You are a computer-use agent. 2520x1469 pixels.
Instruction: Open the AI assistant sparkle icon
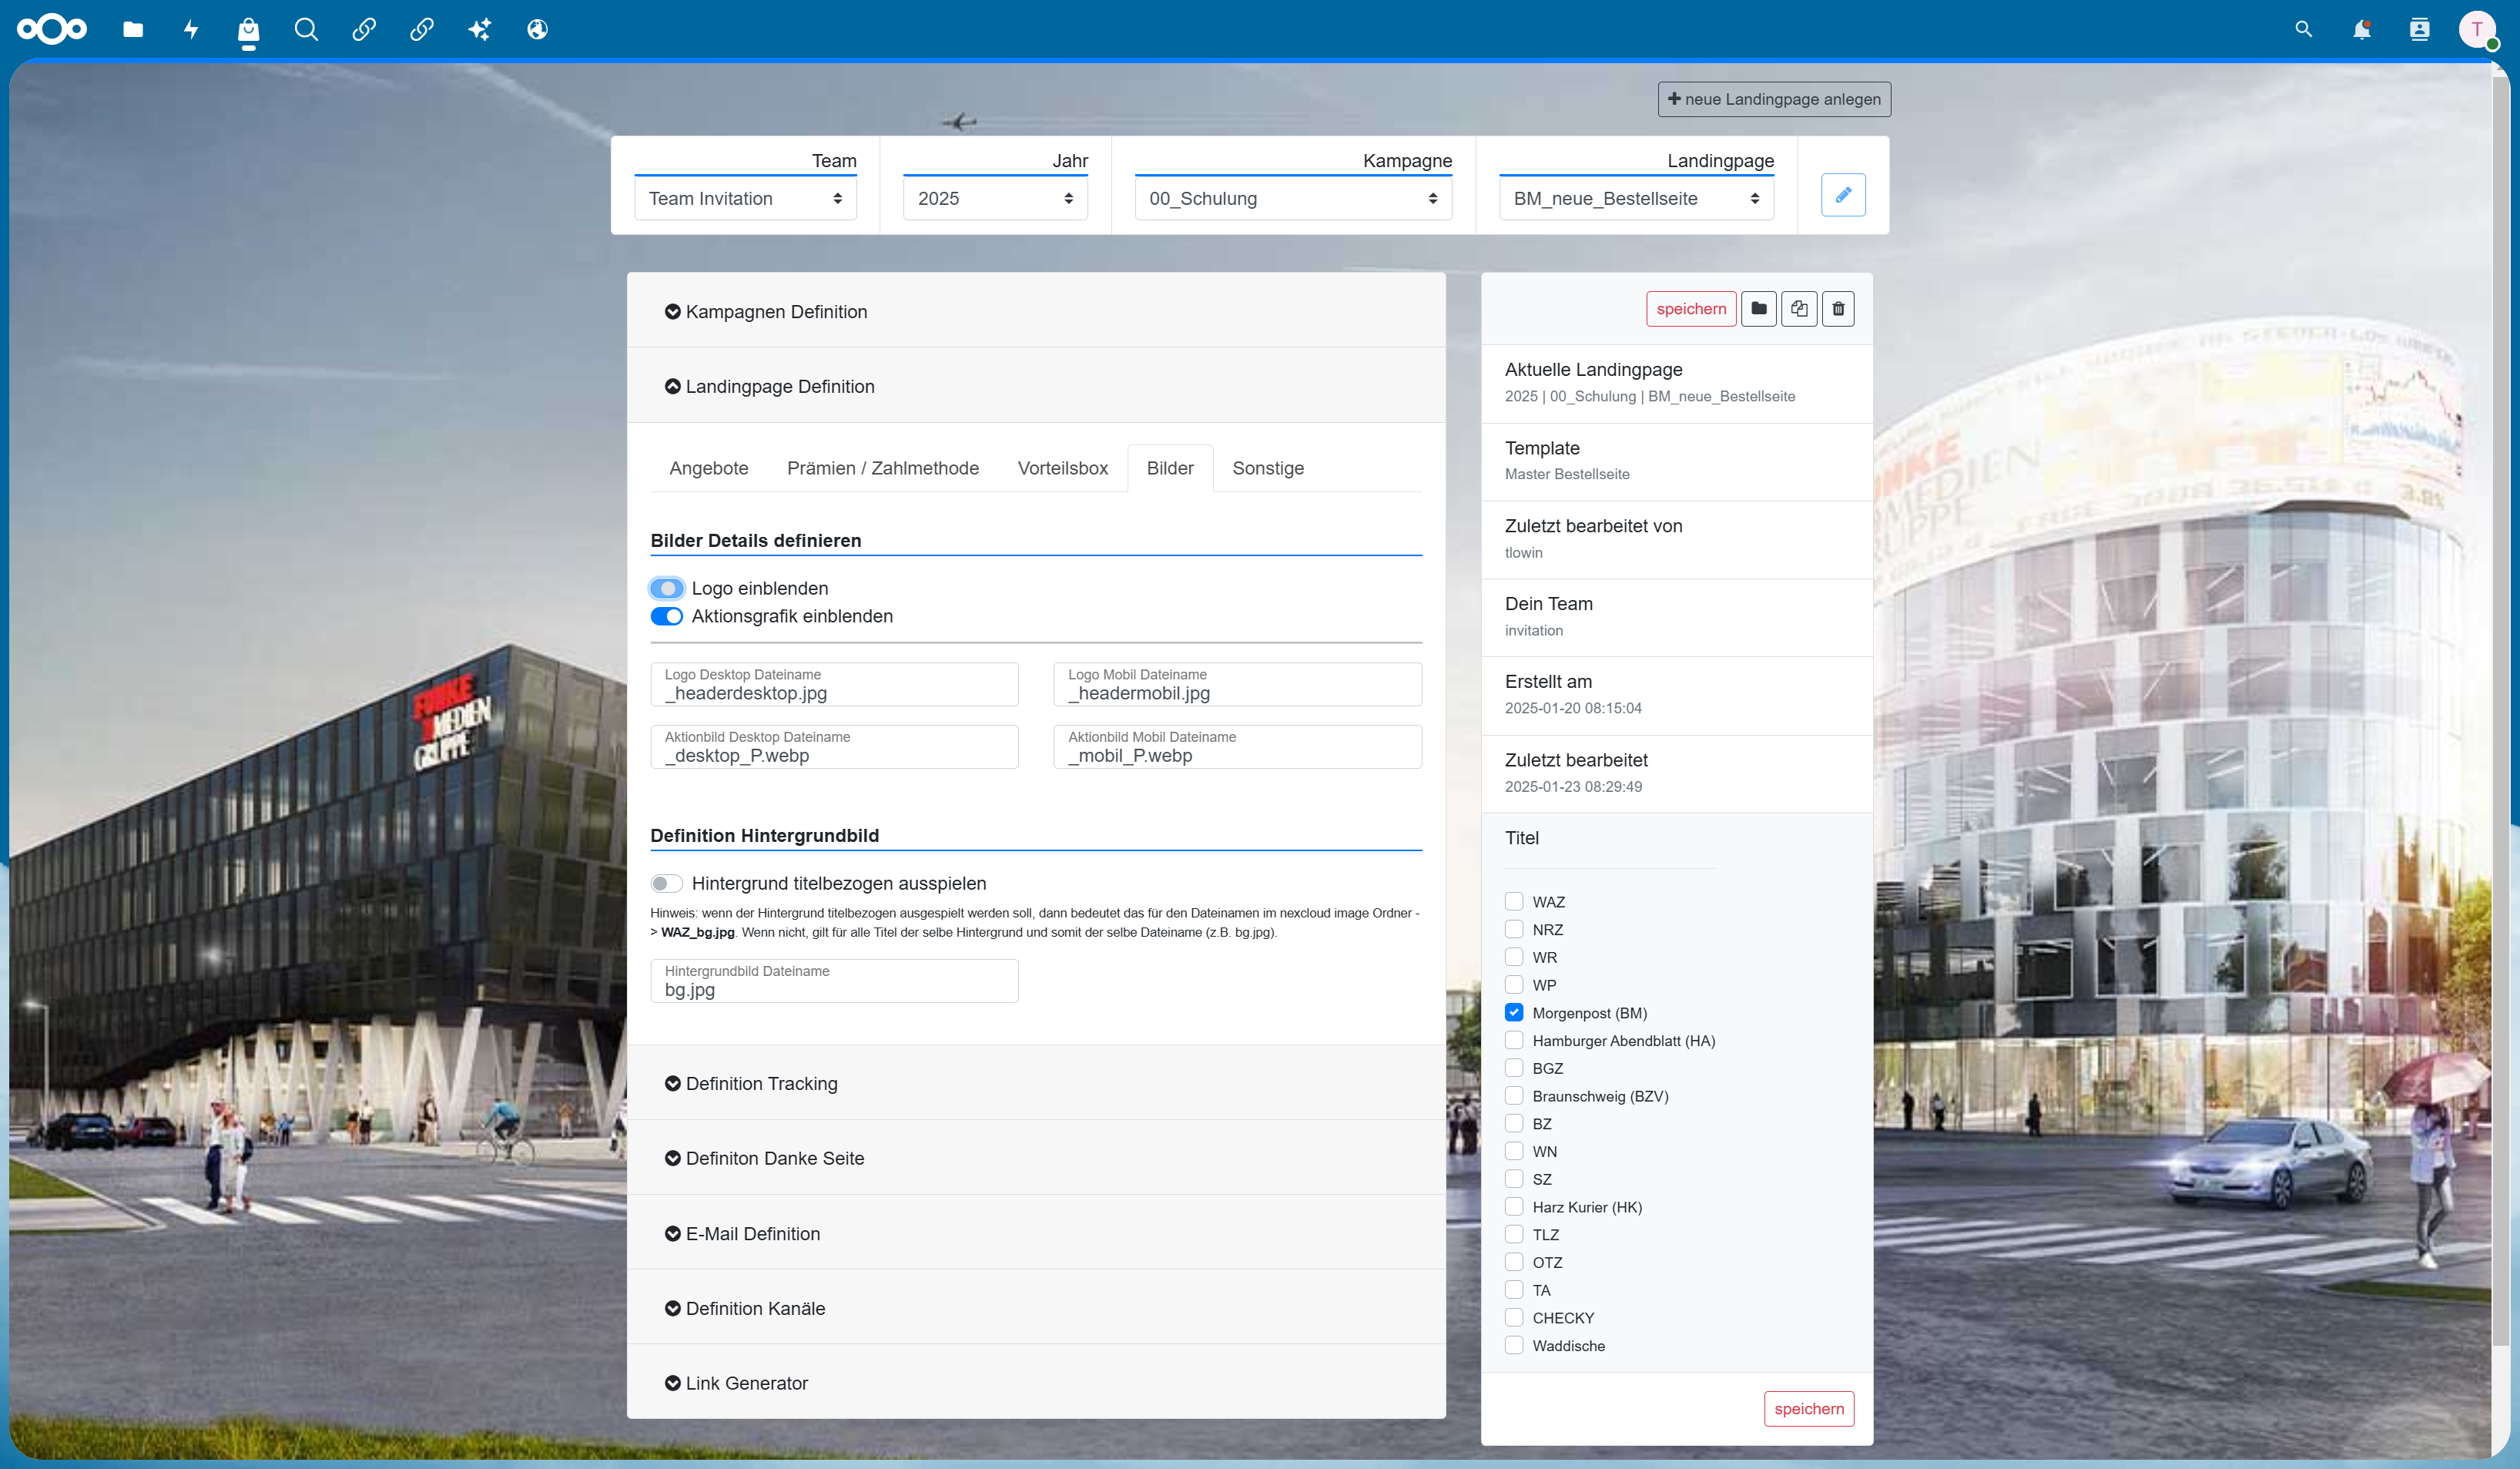coord(480,29)
